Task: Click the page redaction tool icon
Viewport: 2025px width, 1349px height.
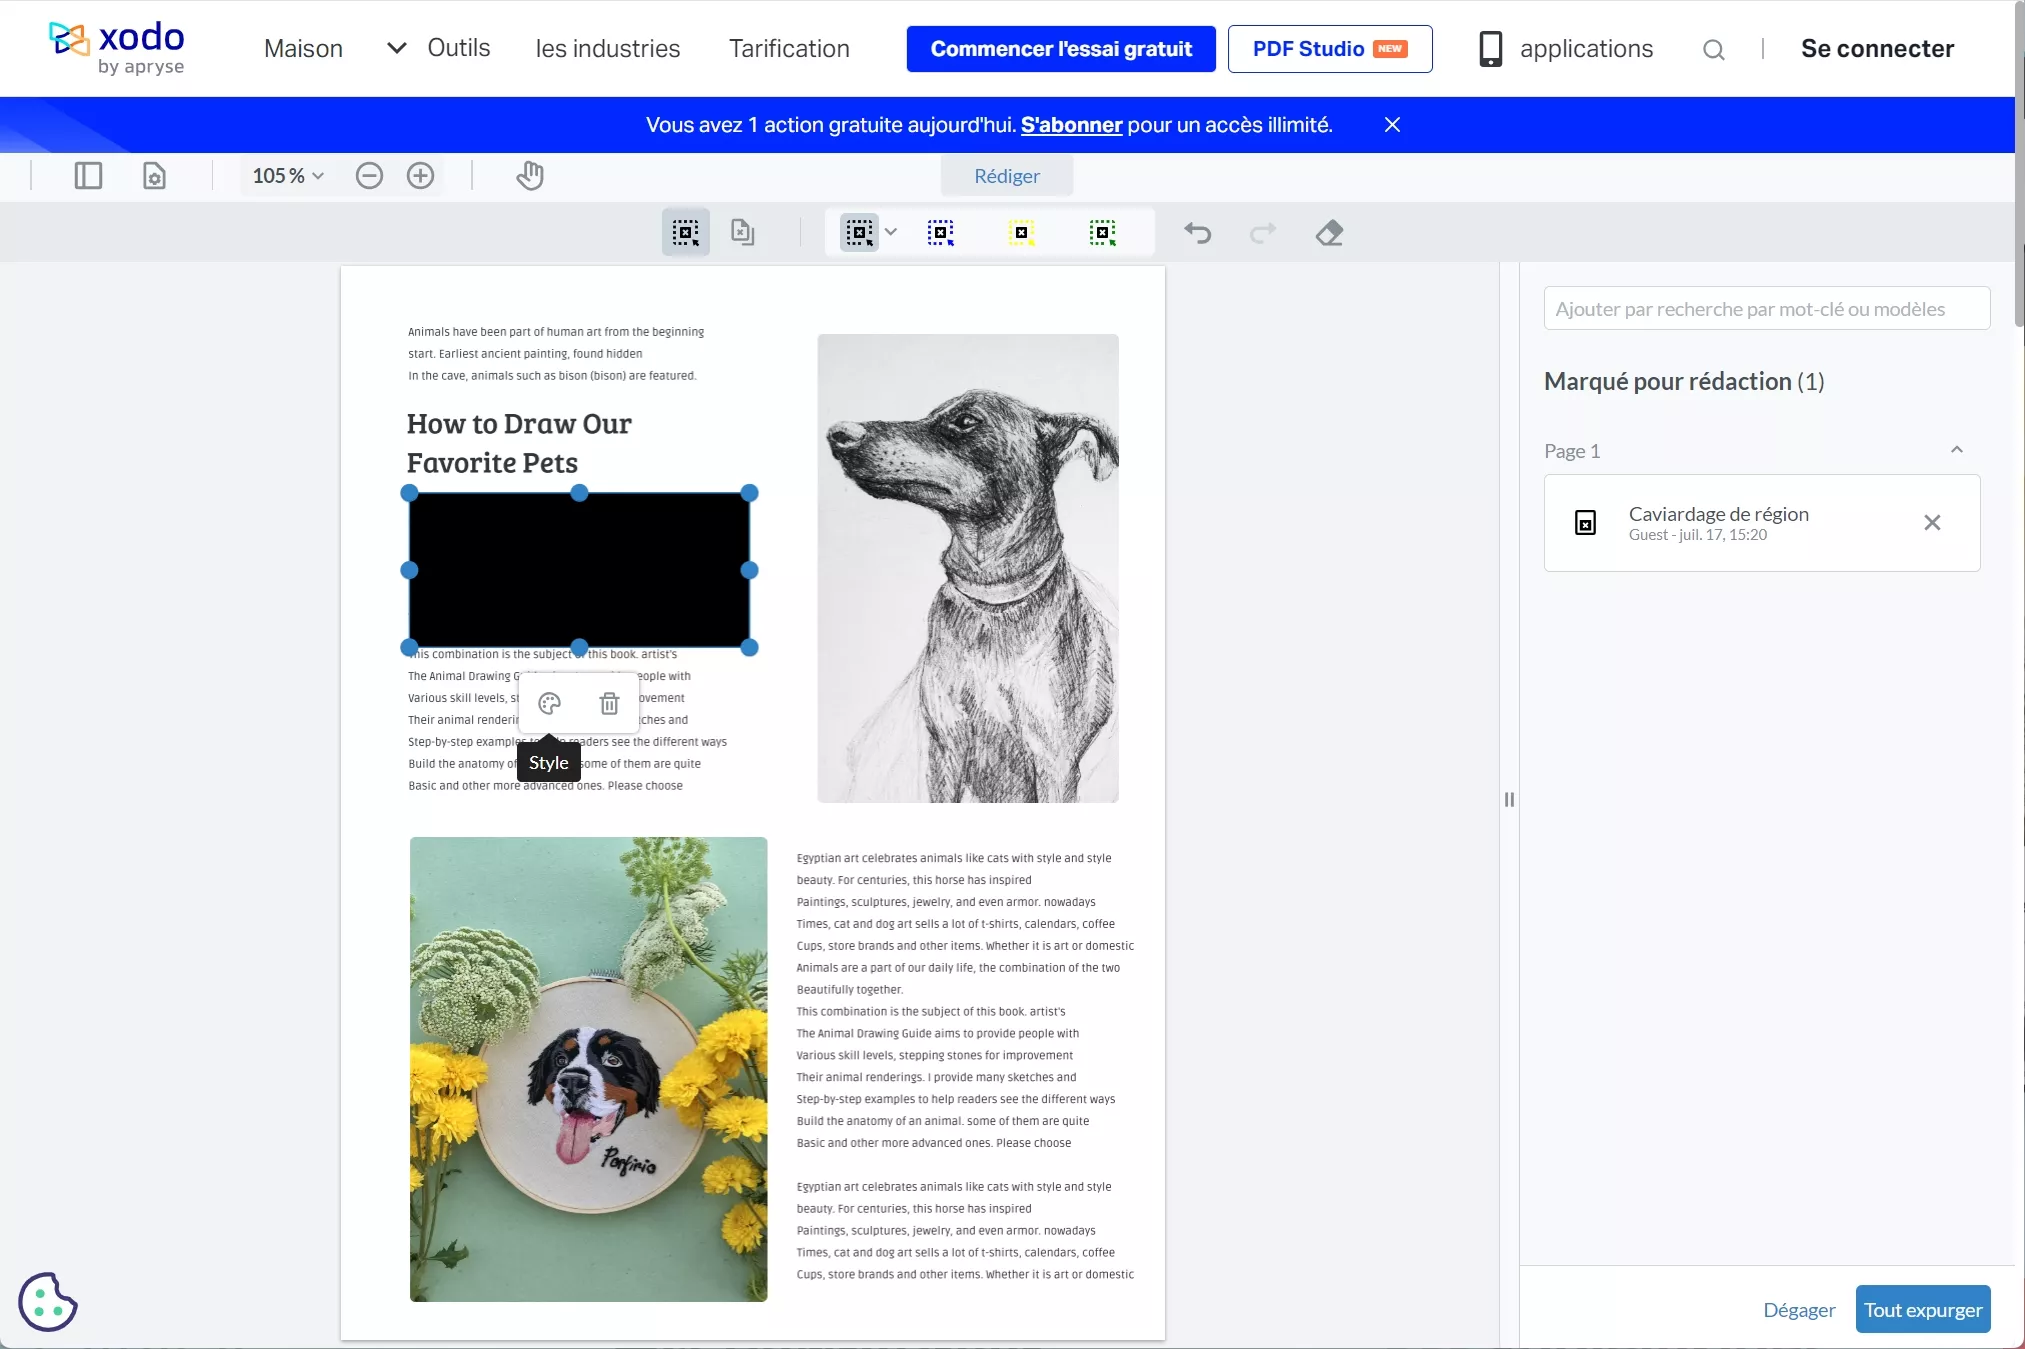Action: 740,232
